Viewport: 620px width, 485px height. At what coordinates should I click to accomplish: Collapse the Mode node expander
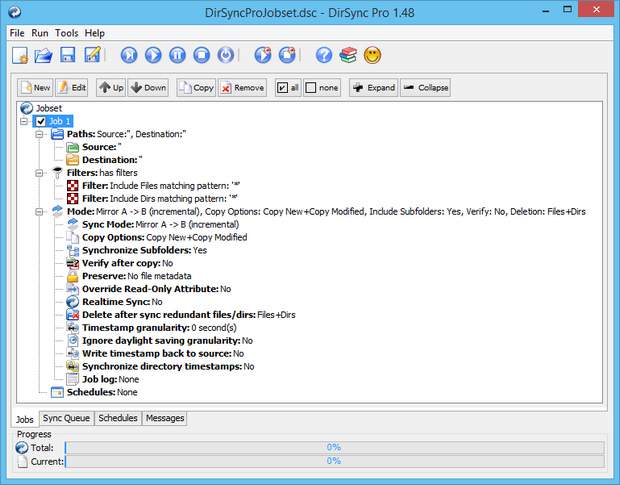pyautogui.click(x=39, y=212)
